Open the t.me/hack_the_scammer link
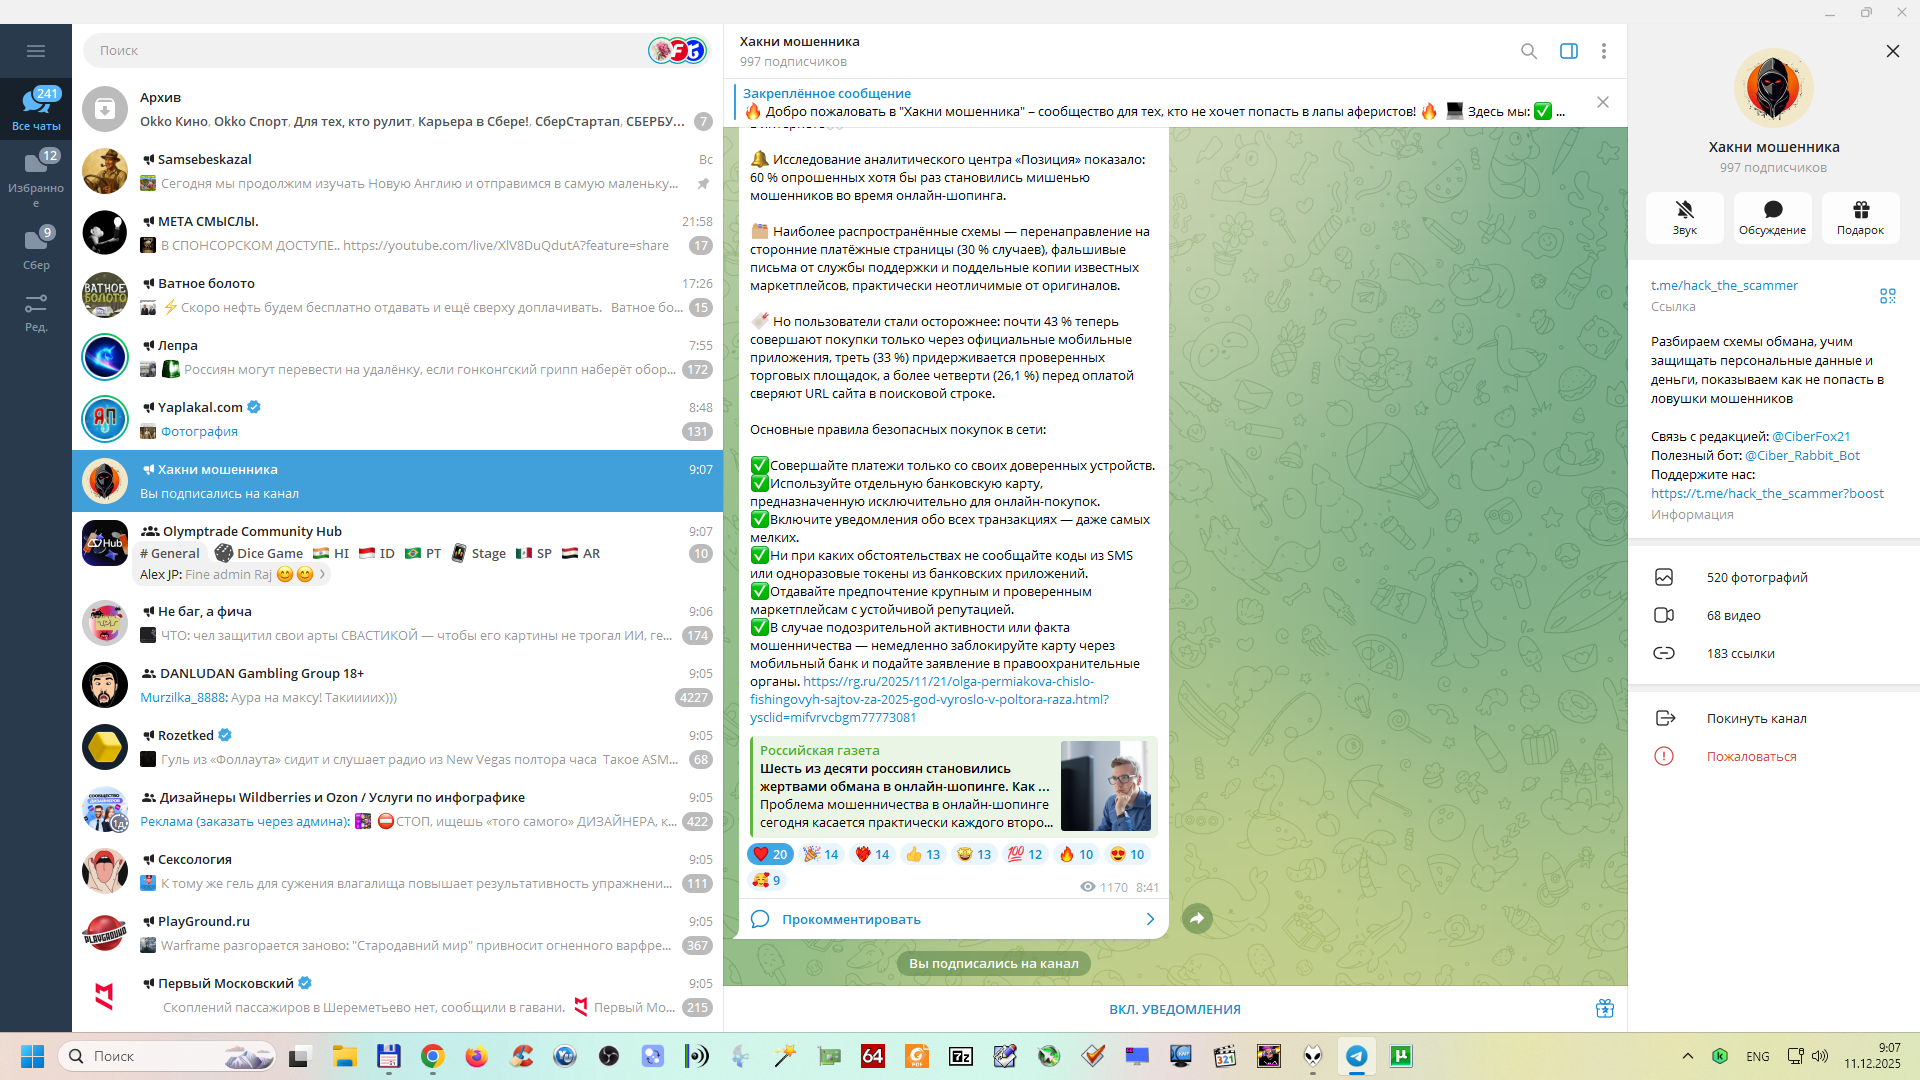1920x1080 pixels. pos(1723,285)
